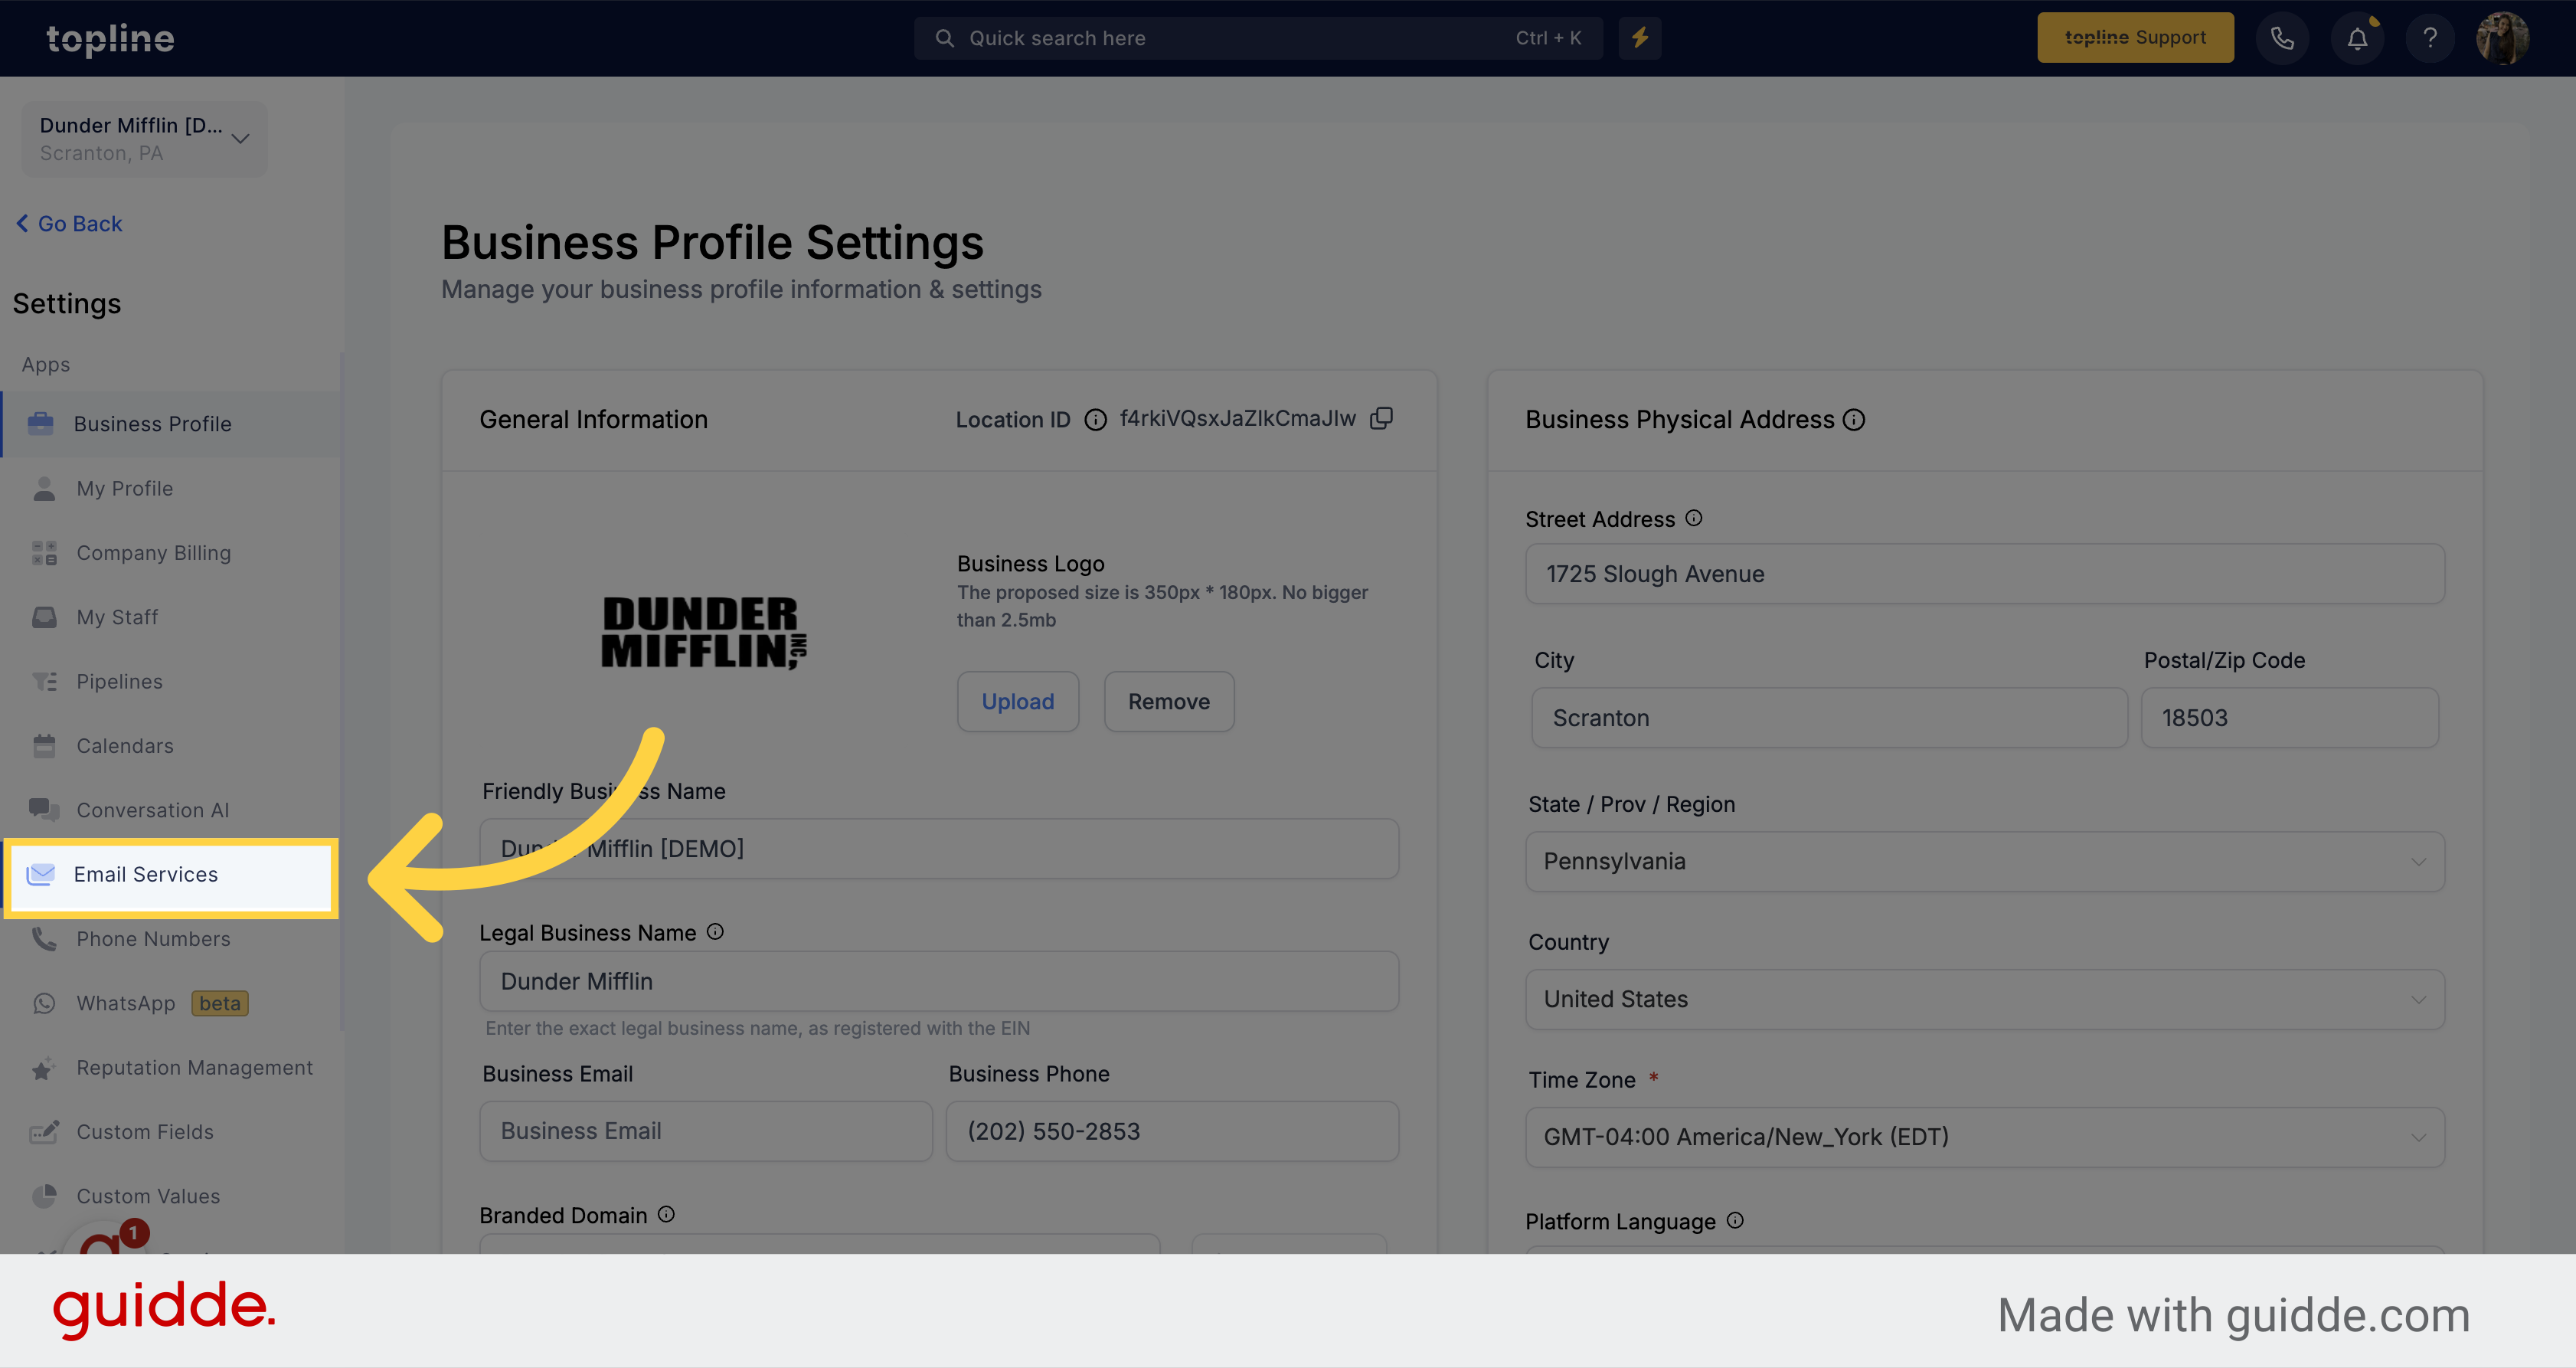Click the Conversation AI chat icon
This screenshot has height=1368, width=2576.
point(44,810)
